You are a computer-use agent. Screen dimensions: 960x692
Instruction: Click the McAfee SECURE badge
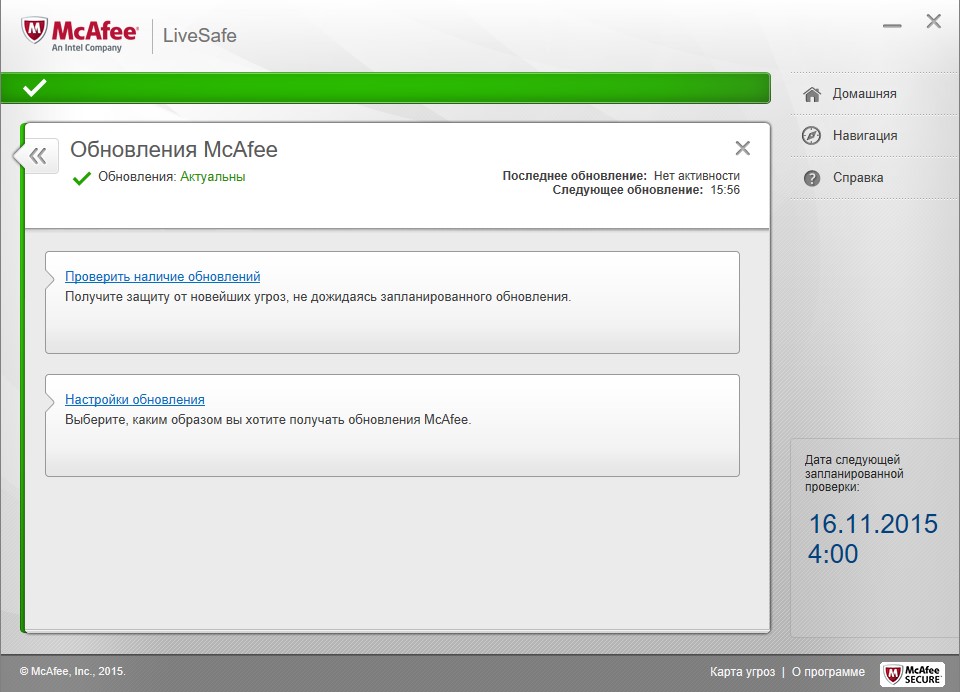tap(913, 674)
